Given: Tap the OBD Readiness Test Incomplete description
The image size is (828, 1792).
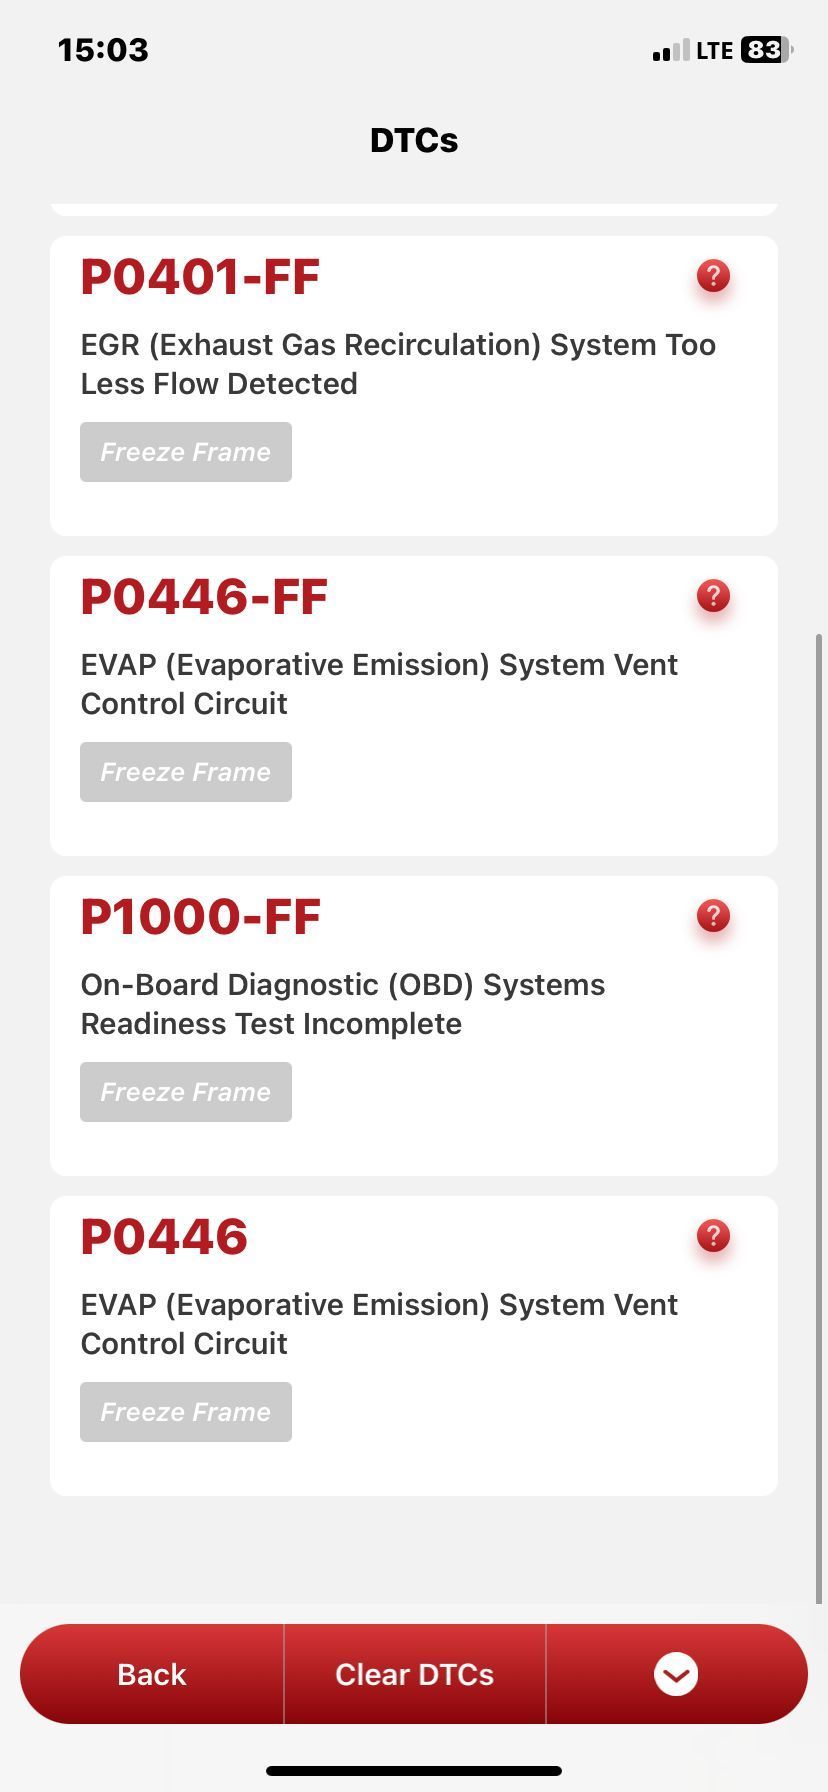Looking at the screenshot, I should point(342,1004).
